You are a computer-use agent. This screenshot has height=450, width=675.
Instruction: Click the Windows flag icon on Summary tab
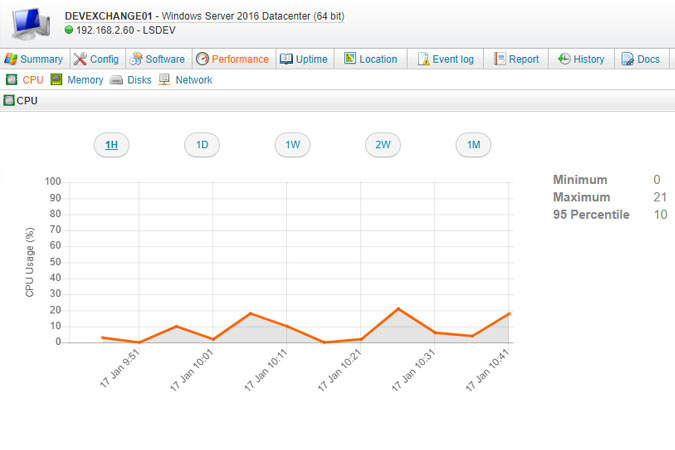(11, 59)
